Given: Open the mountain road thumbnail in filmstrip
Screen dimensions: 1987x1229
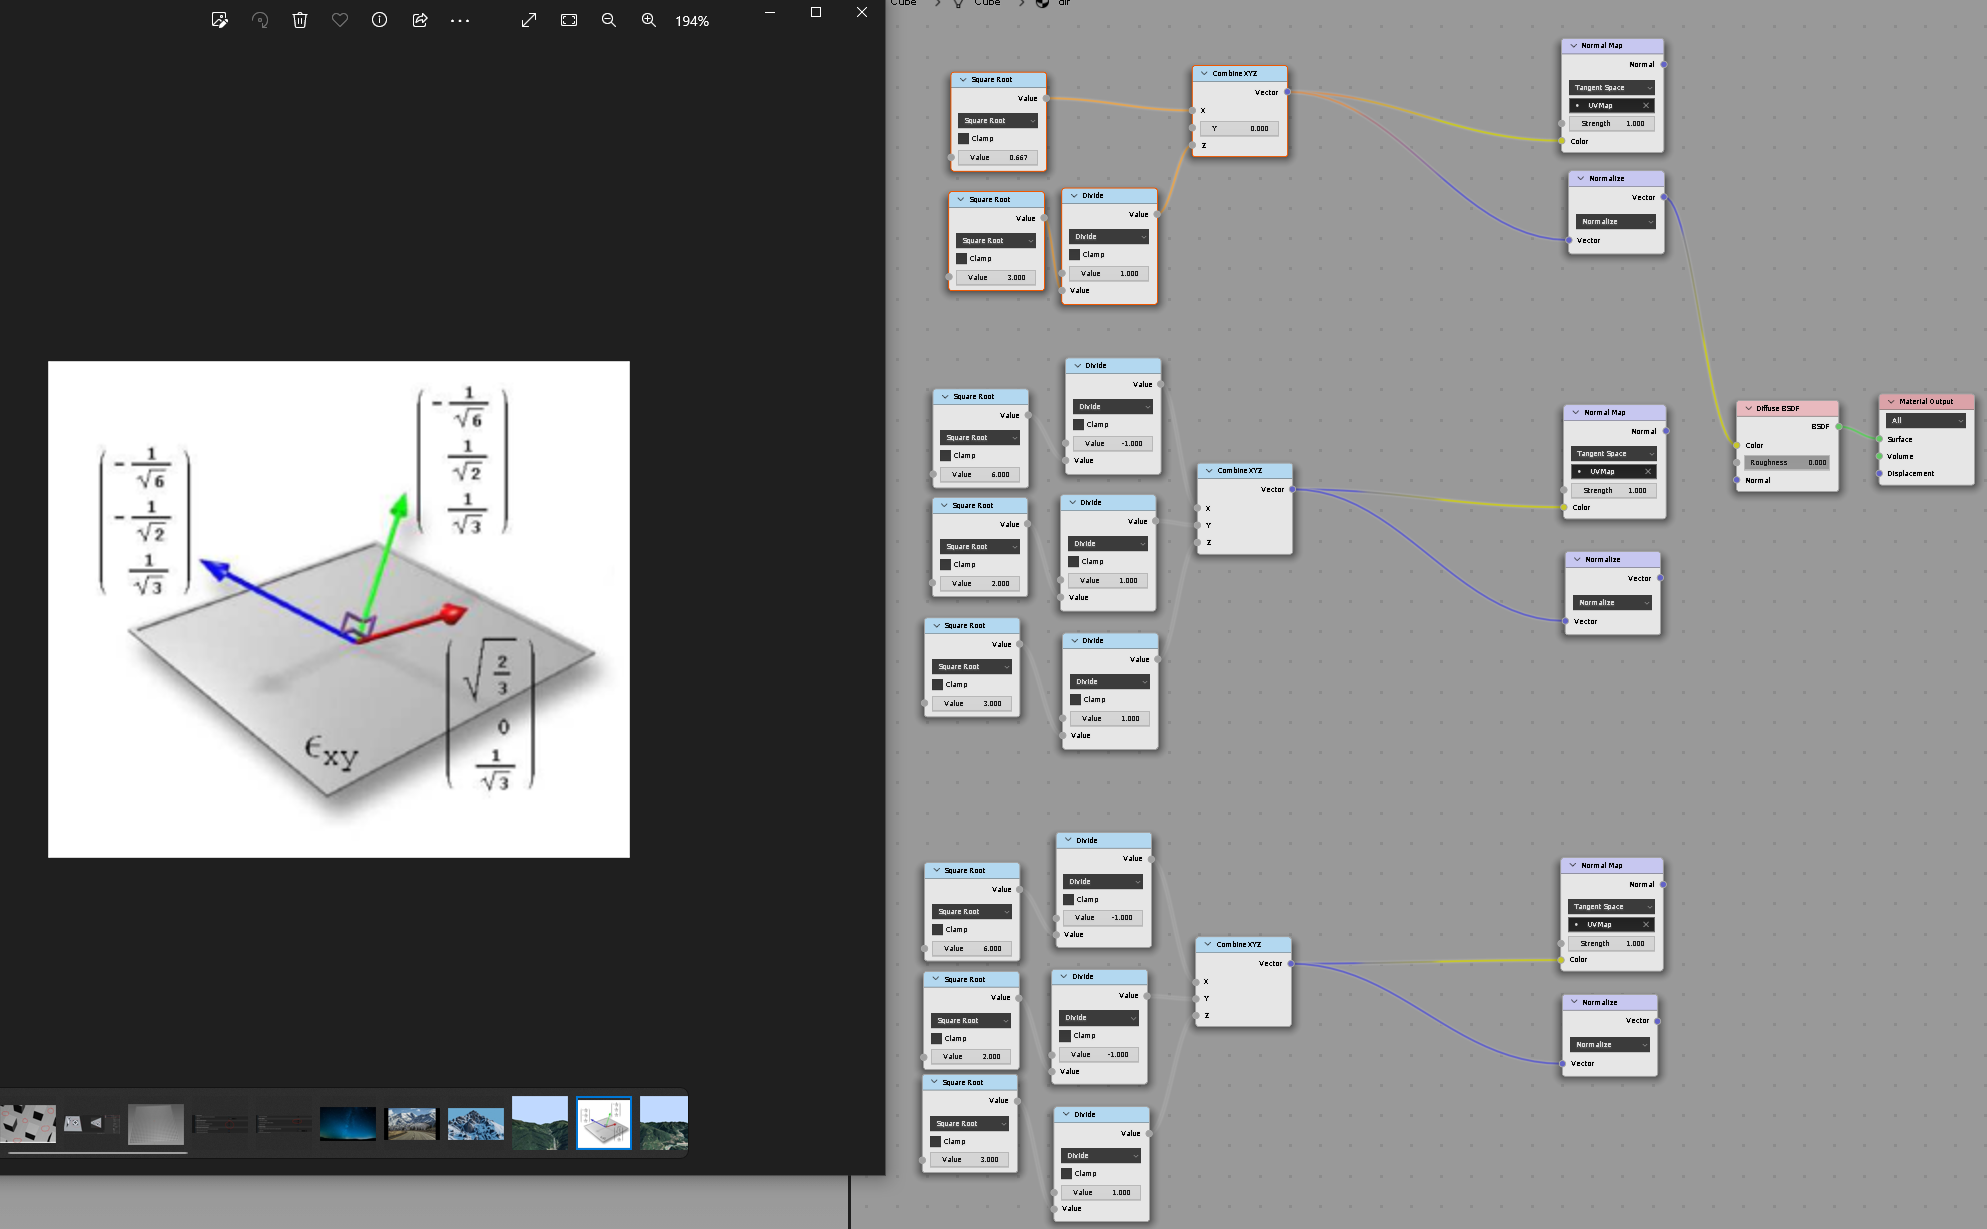Looking at the screenshot, I should 412,1123.
